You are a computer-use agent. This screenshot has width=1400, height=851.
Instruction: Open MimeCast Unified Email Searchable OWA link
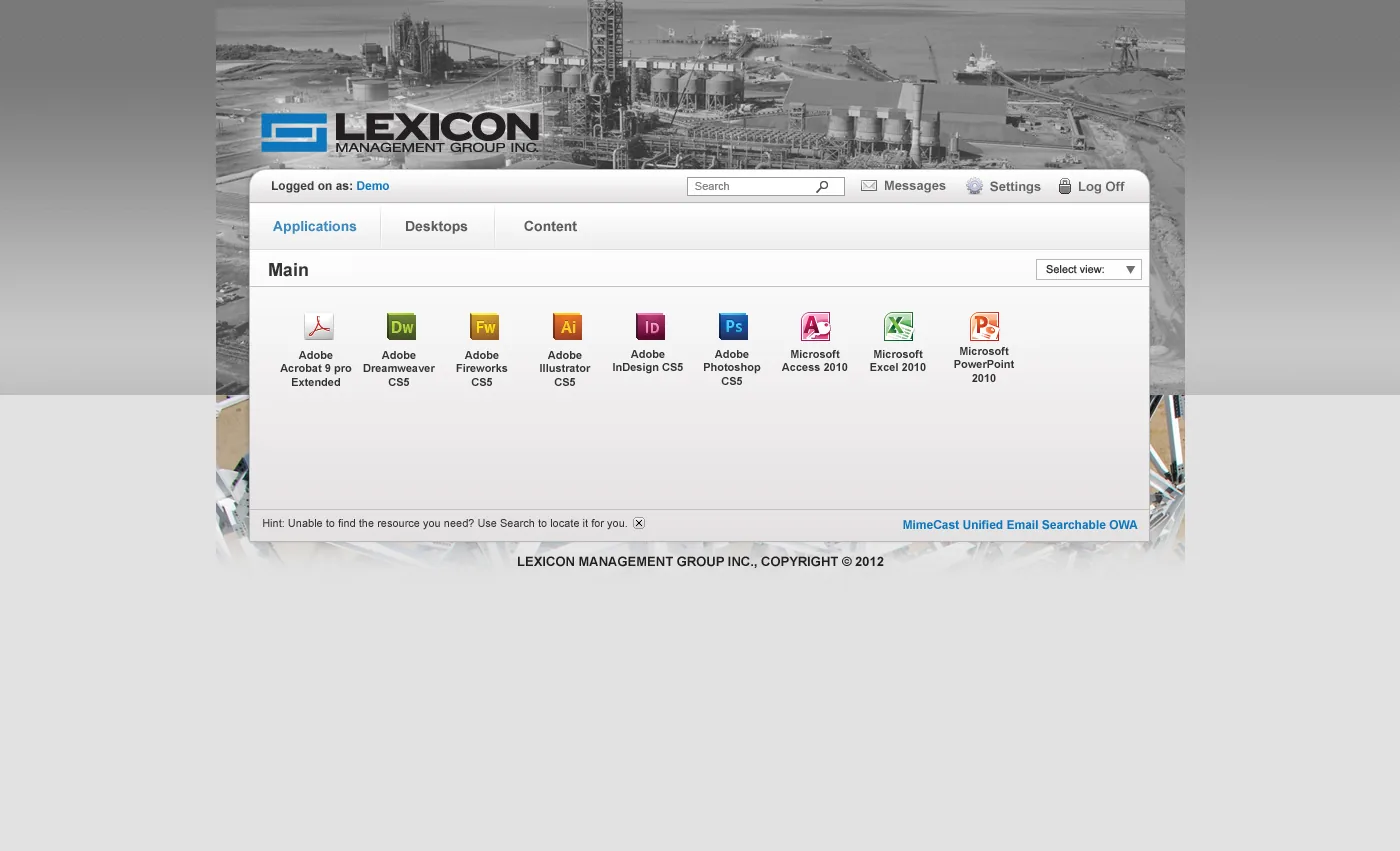(x=1020, y=525)
